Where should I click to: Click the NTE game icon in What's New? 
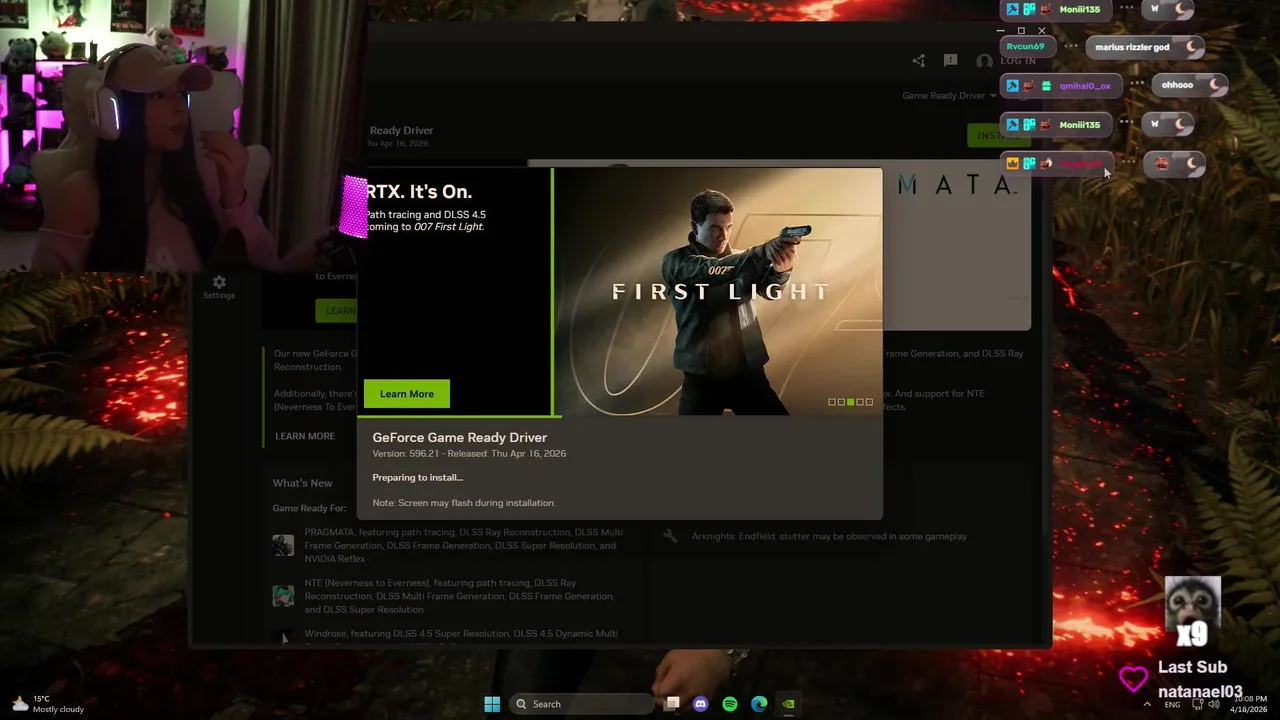click(x=283, y=596)
